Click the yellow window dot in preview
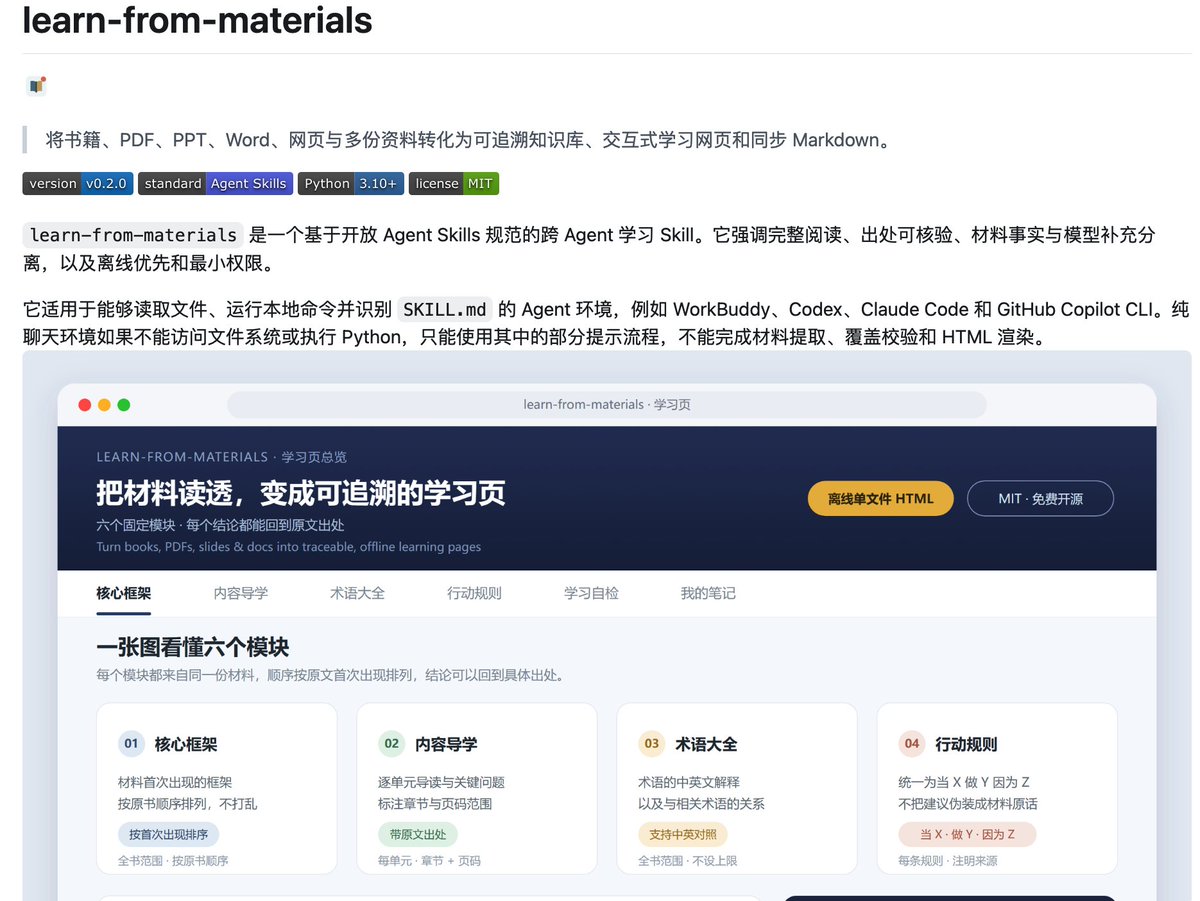1200x901 pixels. (x=104, y=405)
